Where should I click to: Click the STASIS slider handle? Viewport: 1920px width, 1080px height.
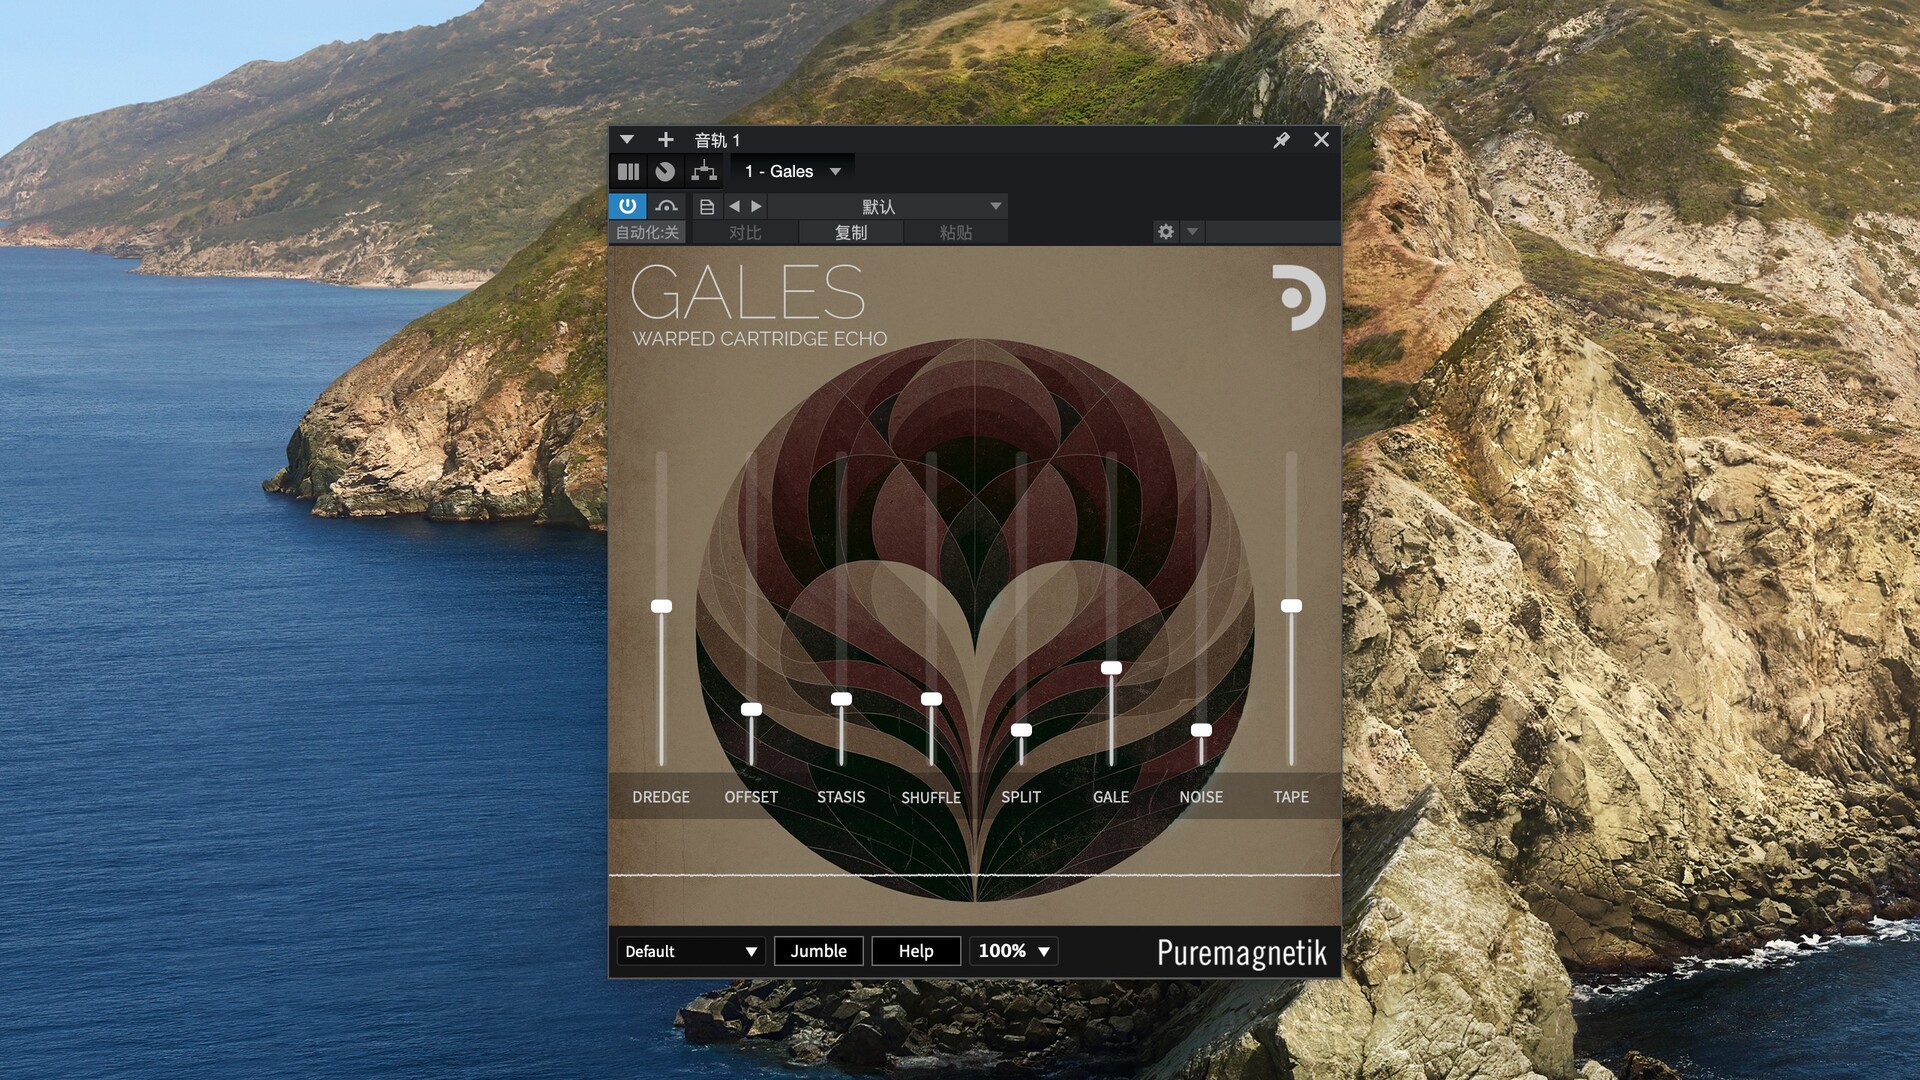pyautogui.click(x=841, y=699)
